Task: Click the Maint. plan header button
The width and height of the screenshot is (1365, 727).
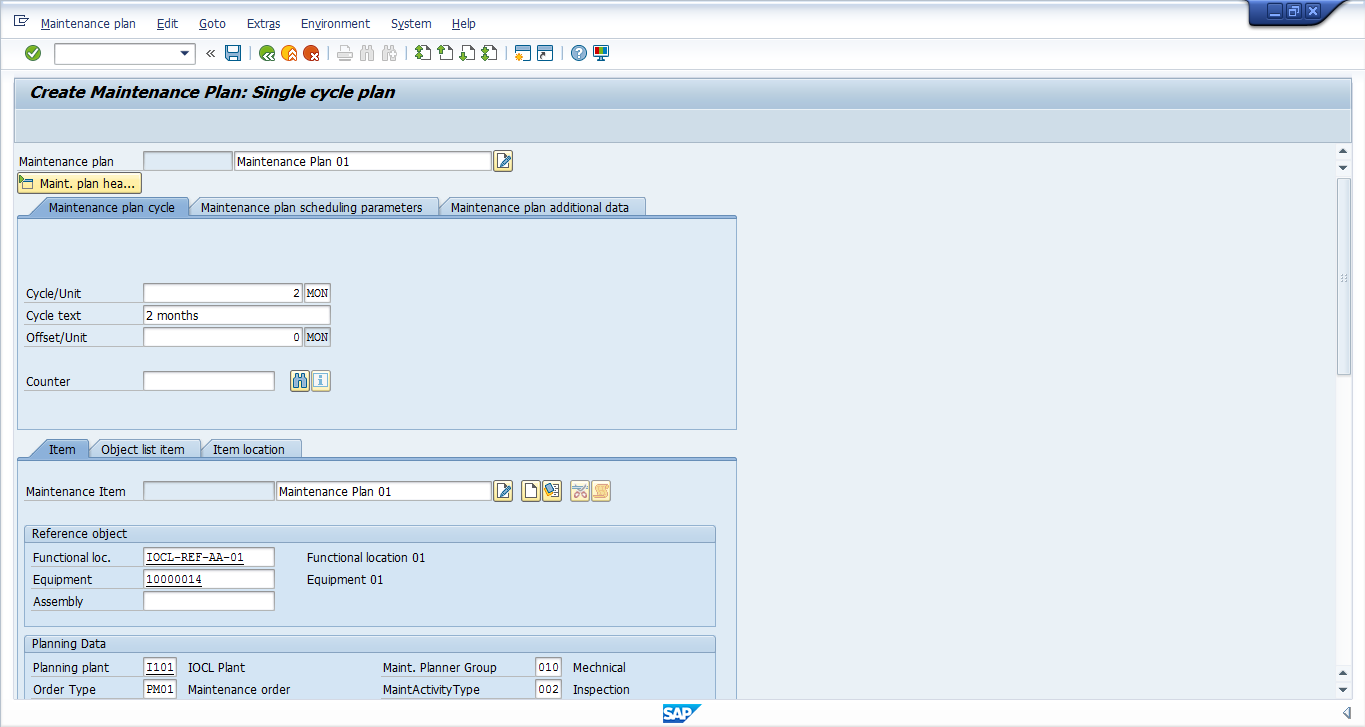Action: (x=80, y=183)
